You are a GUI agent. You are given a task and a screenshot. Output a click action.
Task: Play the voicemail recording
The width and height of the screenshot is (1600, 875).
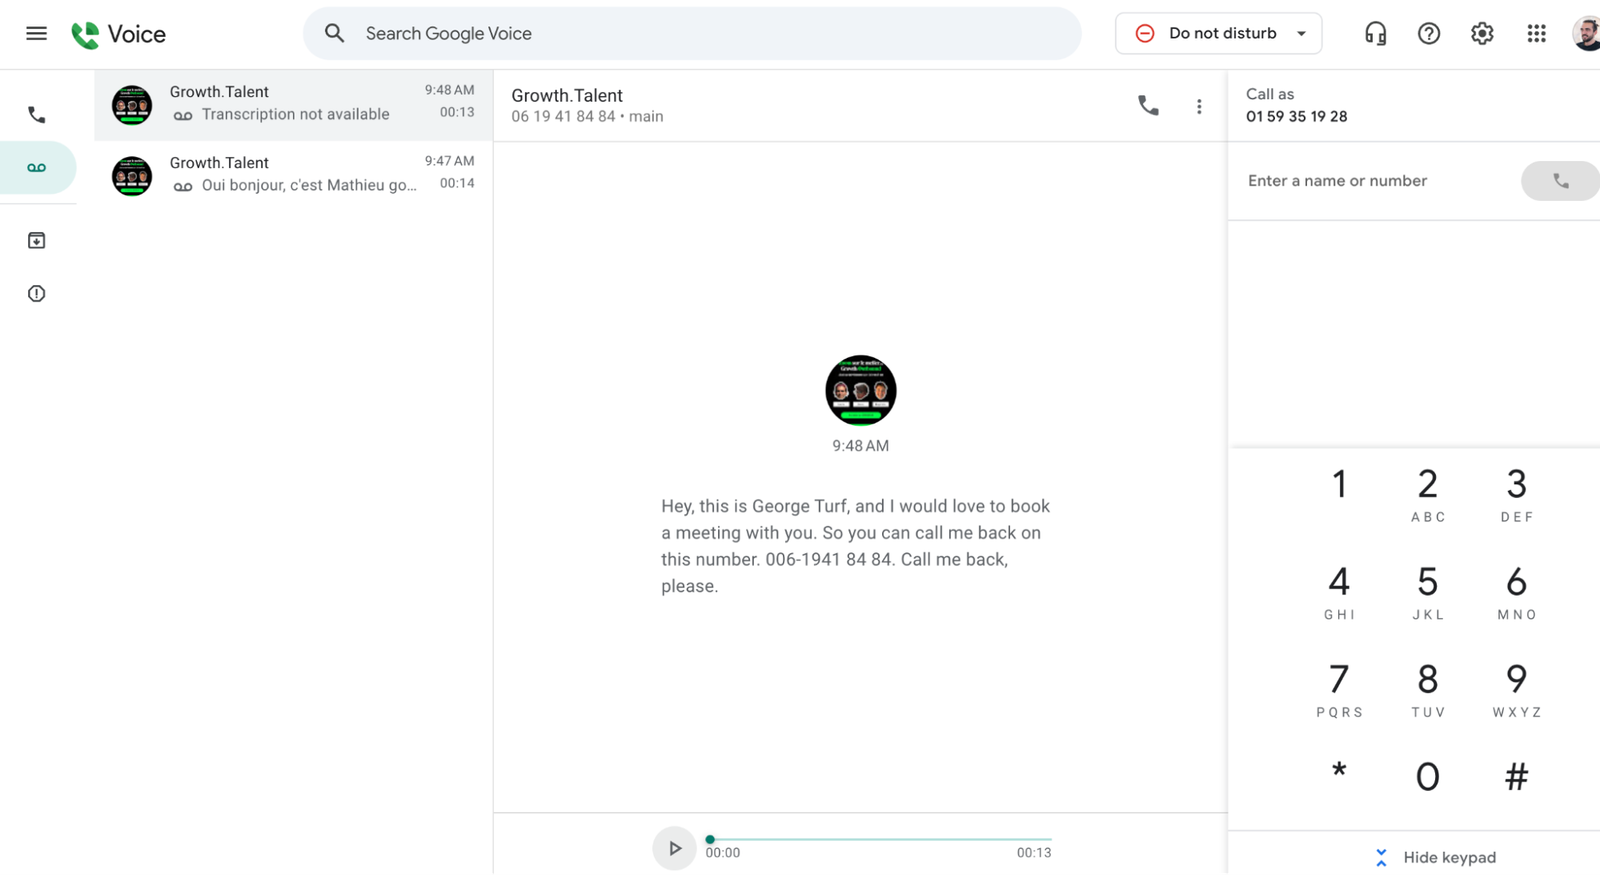[x=674, y=849]
